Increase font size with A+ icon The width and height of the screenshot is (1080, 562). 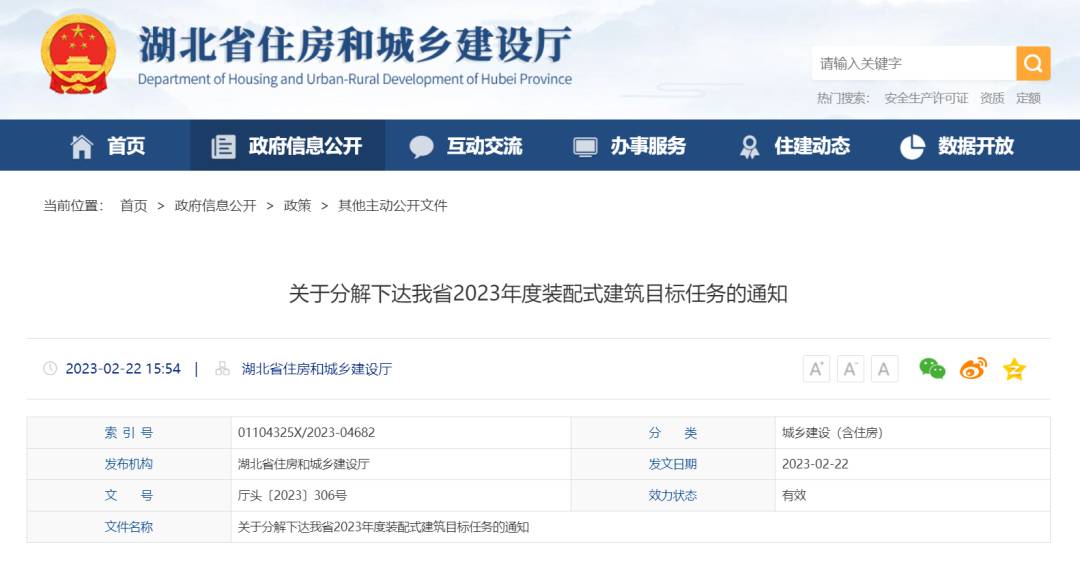[x=816, y=369]
